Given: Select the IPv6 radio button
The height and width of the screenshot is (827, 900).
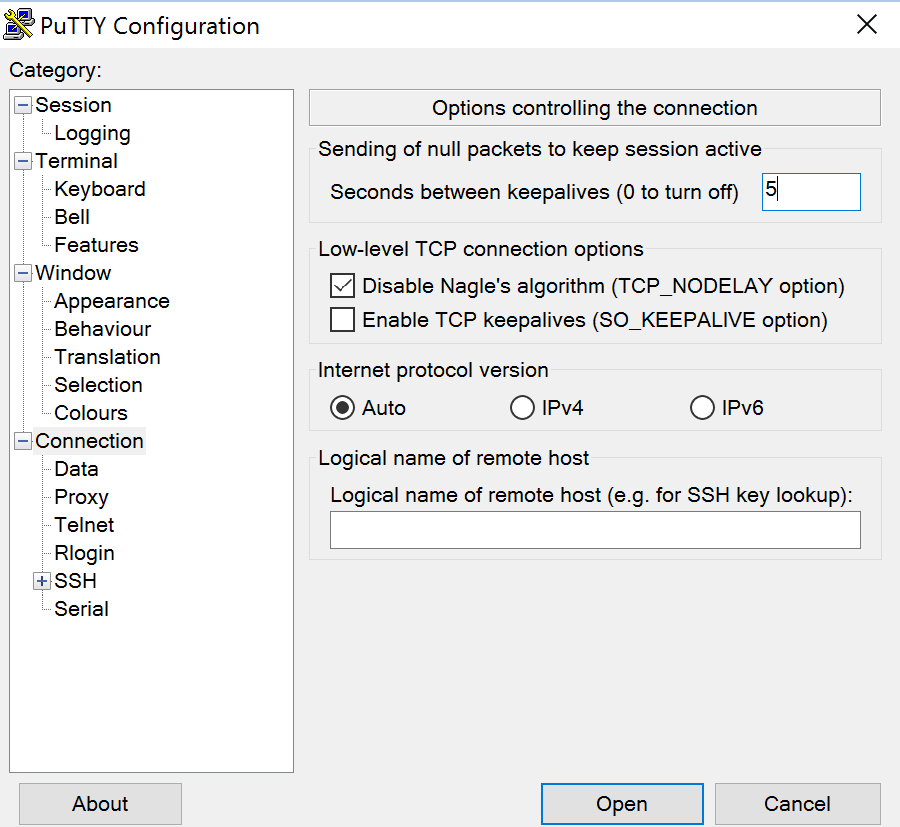Looking at the screenshot, I should point(702,407).
